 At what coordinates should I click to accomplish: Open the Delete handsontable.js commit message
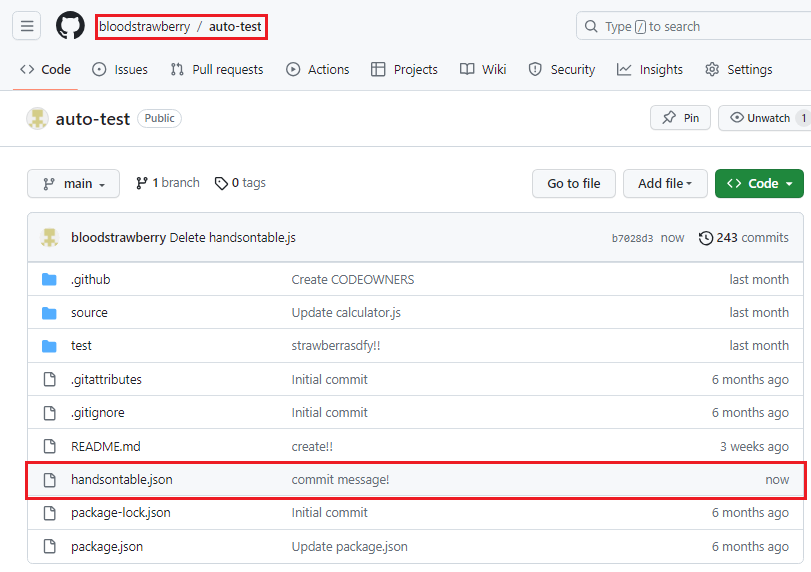pyautogui.click(x=233, y=238)
